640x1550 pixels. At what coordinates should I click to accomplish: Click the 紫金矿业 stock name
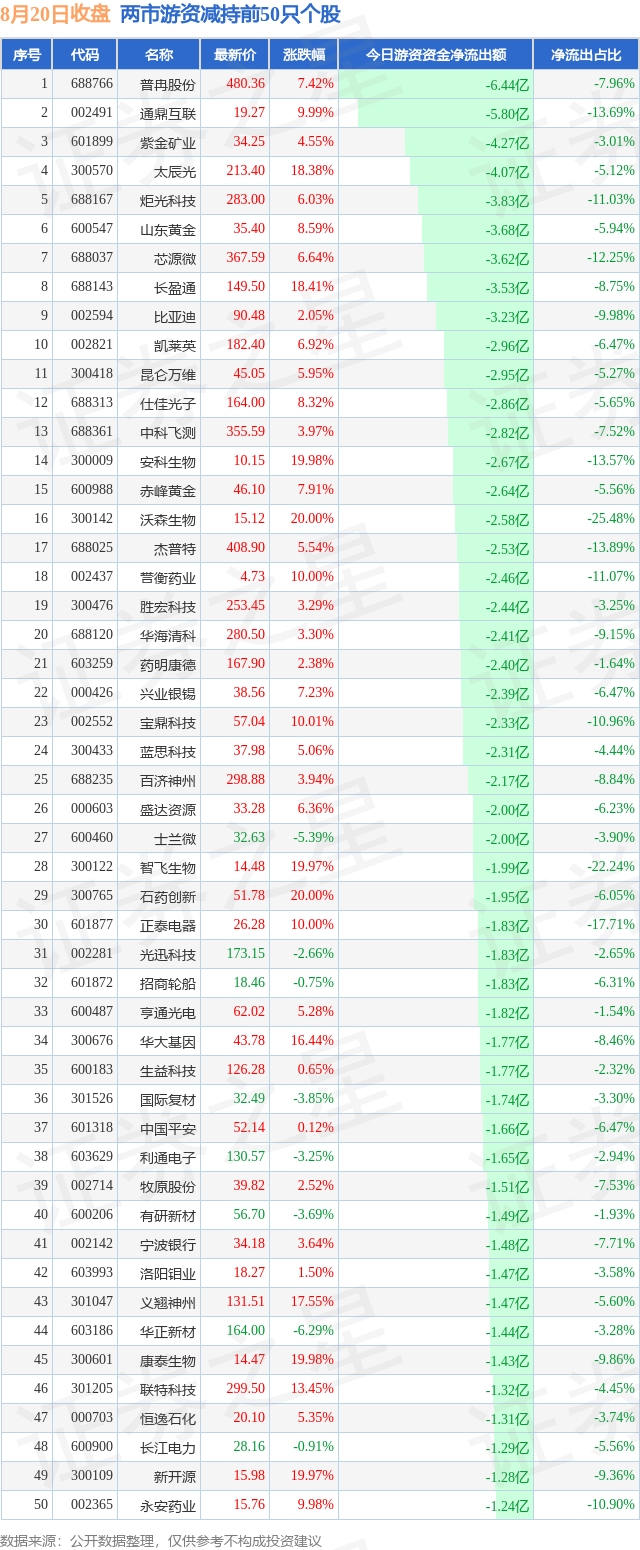168,142
